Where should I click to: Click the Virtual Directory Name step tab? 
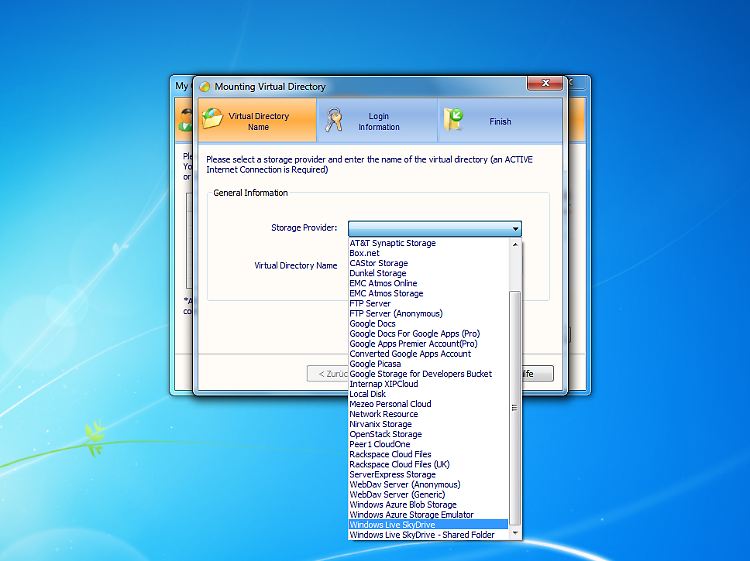pyautogui.click(x=257, y=122)
